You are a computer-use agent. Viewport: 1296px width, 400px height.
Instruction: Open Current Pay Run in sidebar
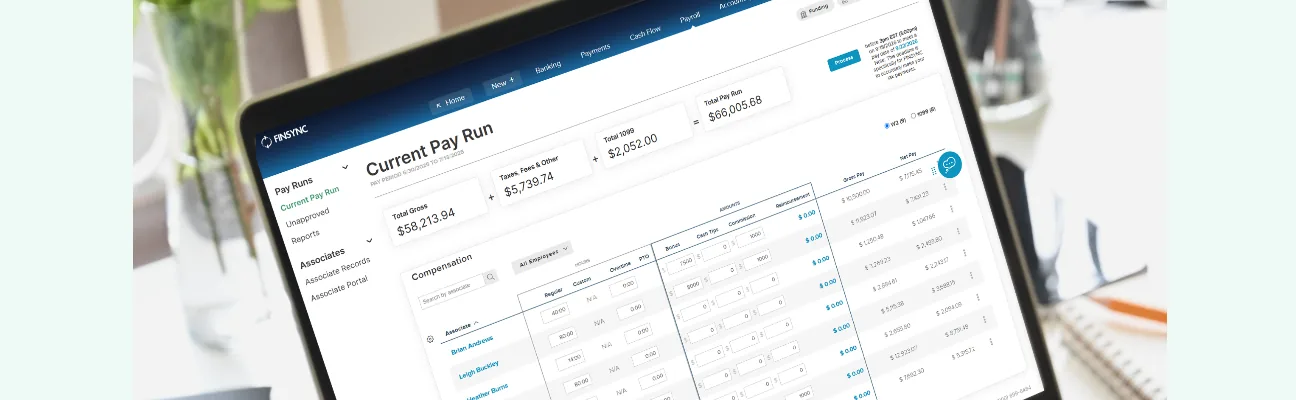310,197
